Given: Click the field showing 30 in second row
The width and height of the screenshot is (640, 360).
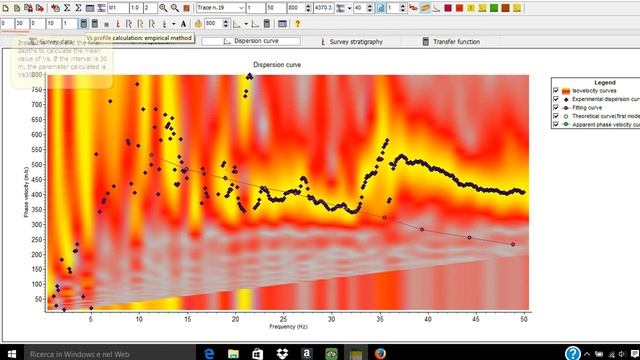Looking at the screenshot, I should click(22, 24).
